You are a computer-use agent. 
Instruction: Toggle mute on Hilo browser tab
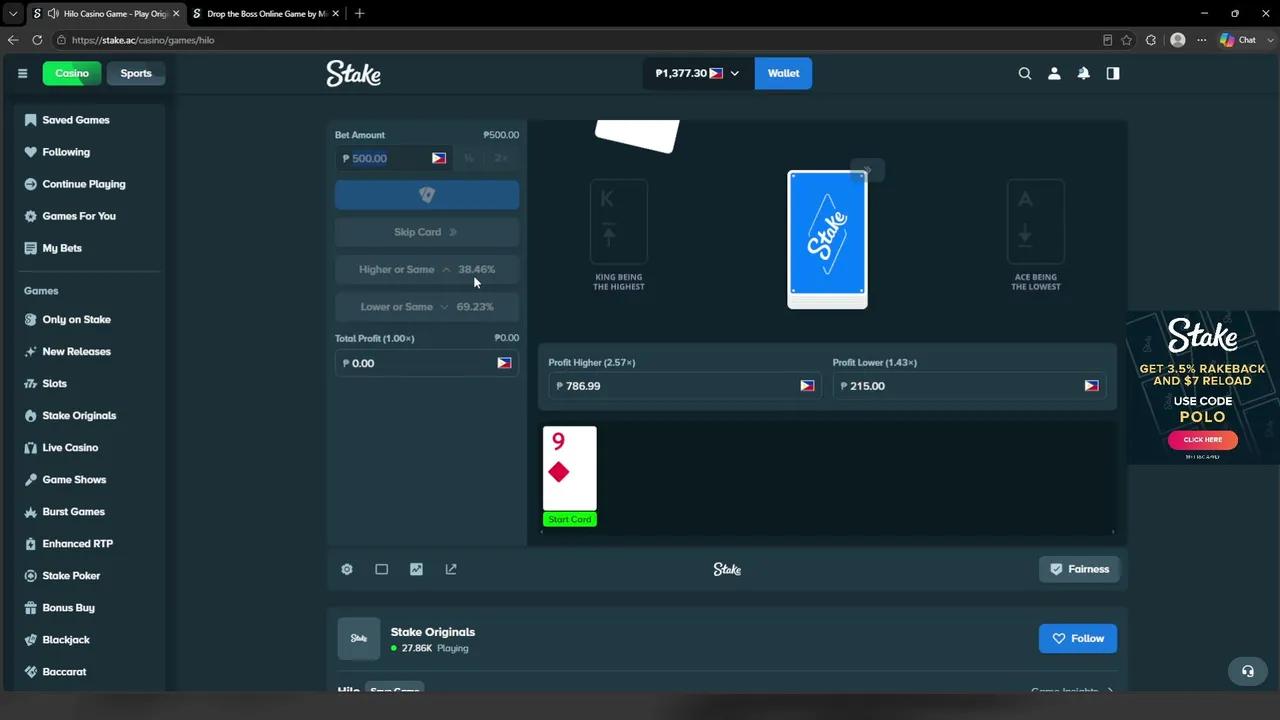[x=52, y=13]
